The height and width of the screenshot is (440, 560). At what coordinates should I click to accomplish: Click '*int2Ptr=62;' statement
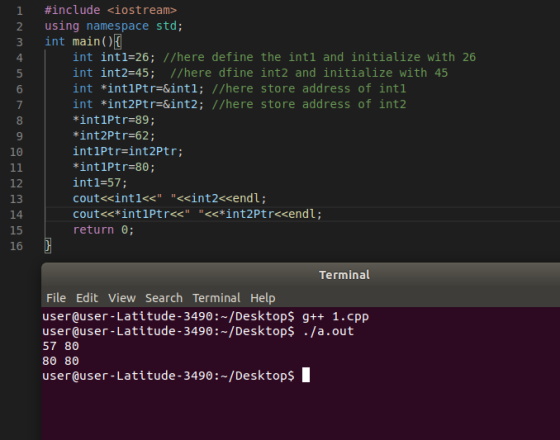tap(114, 136)
